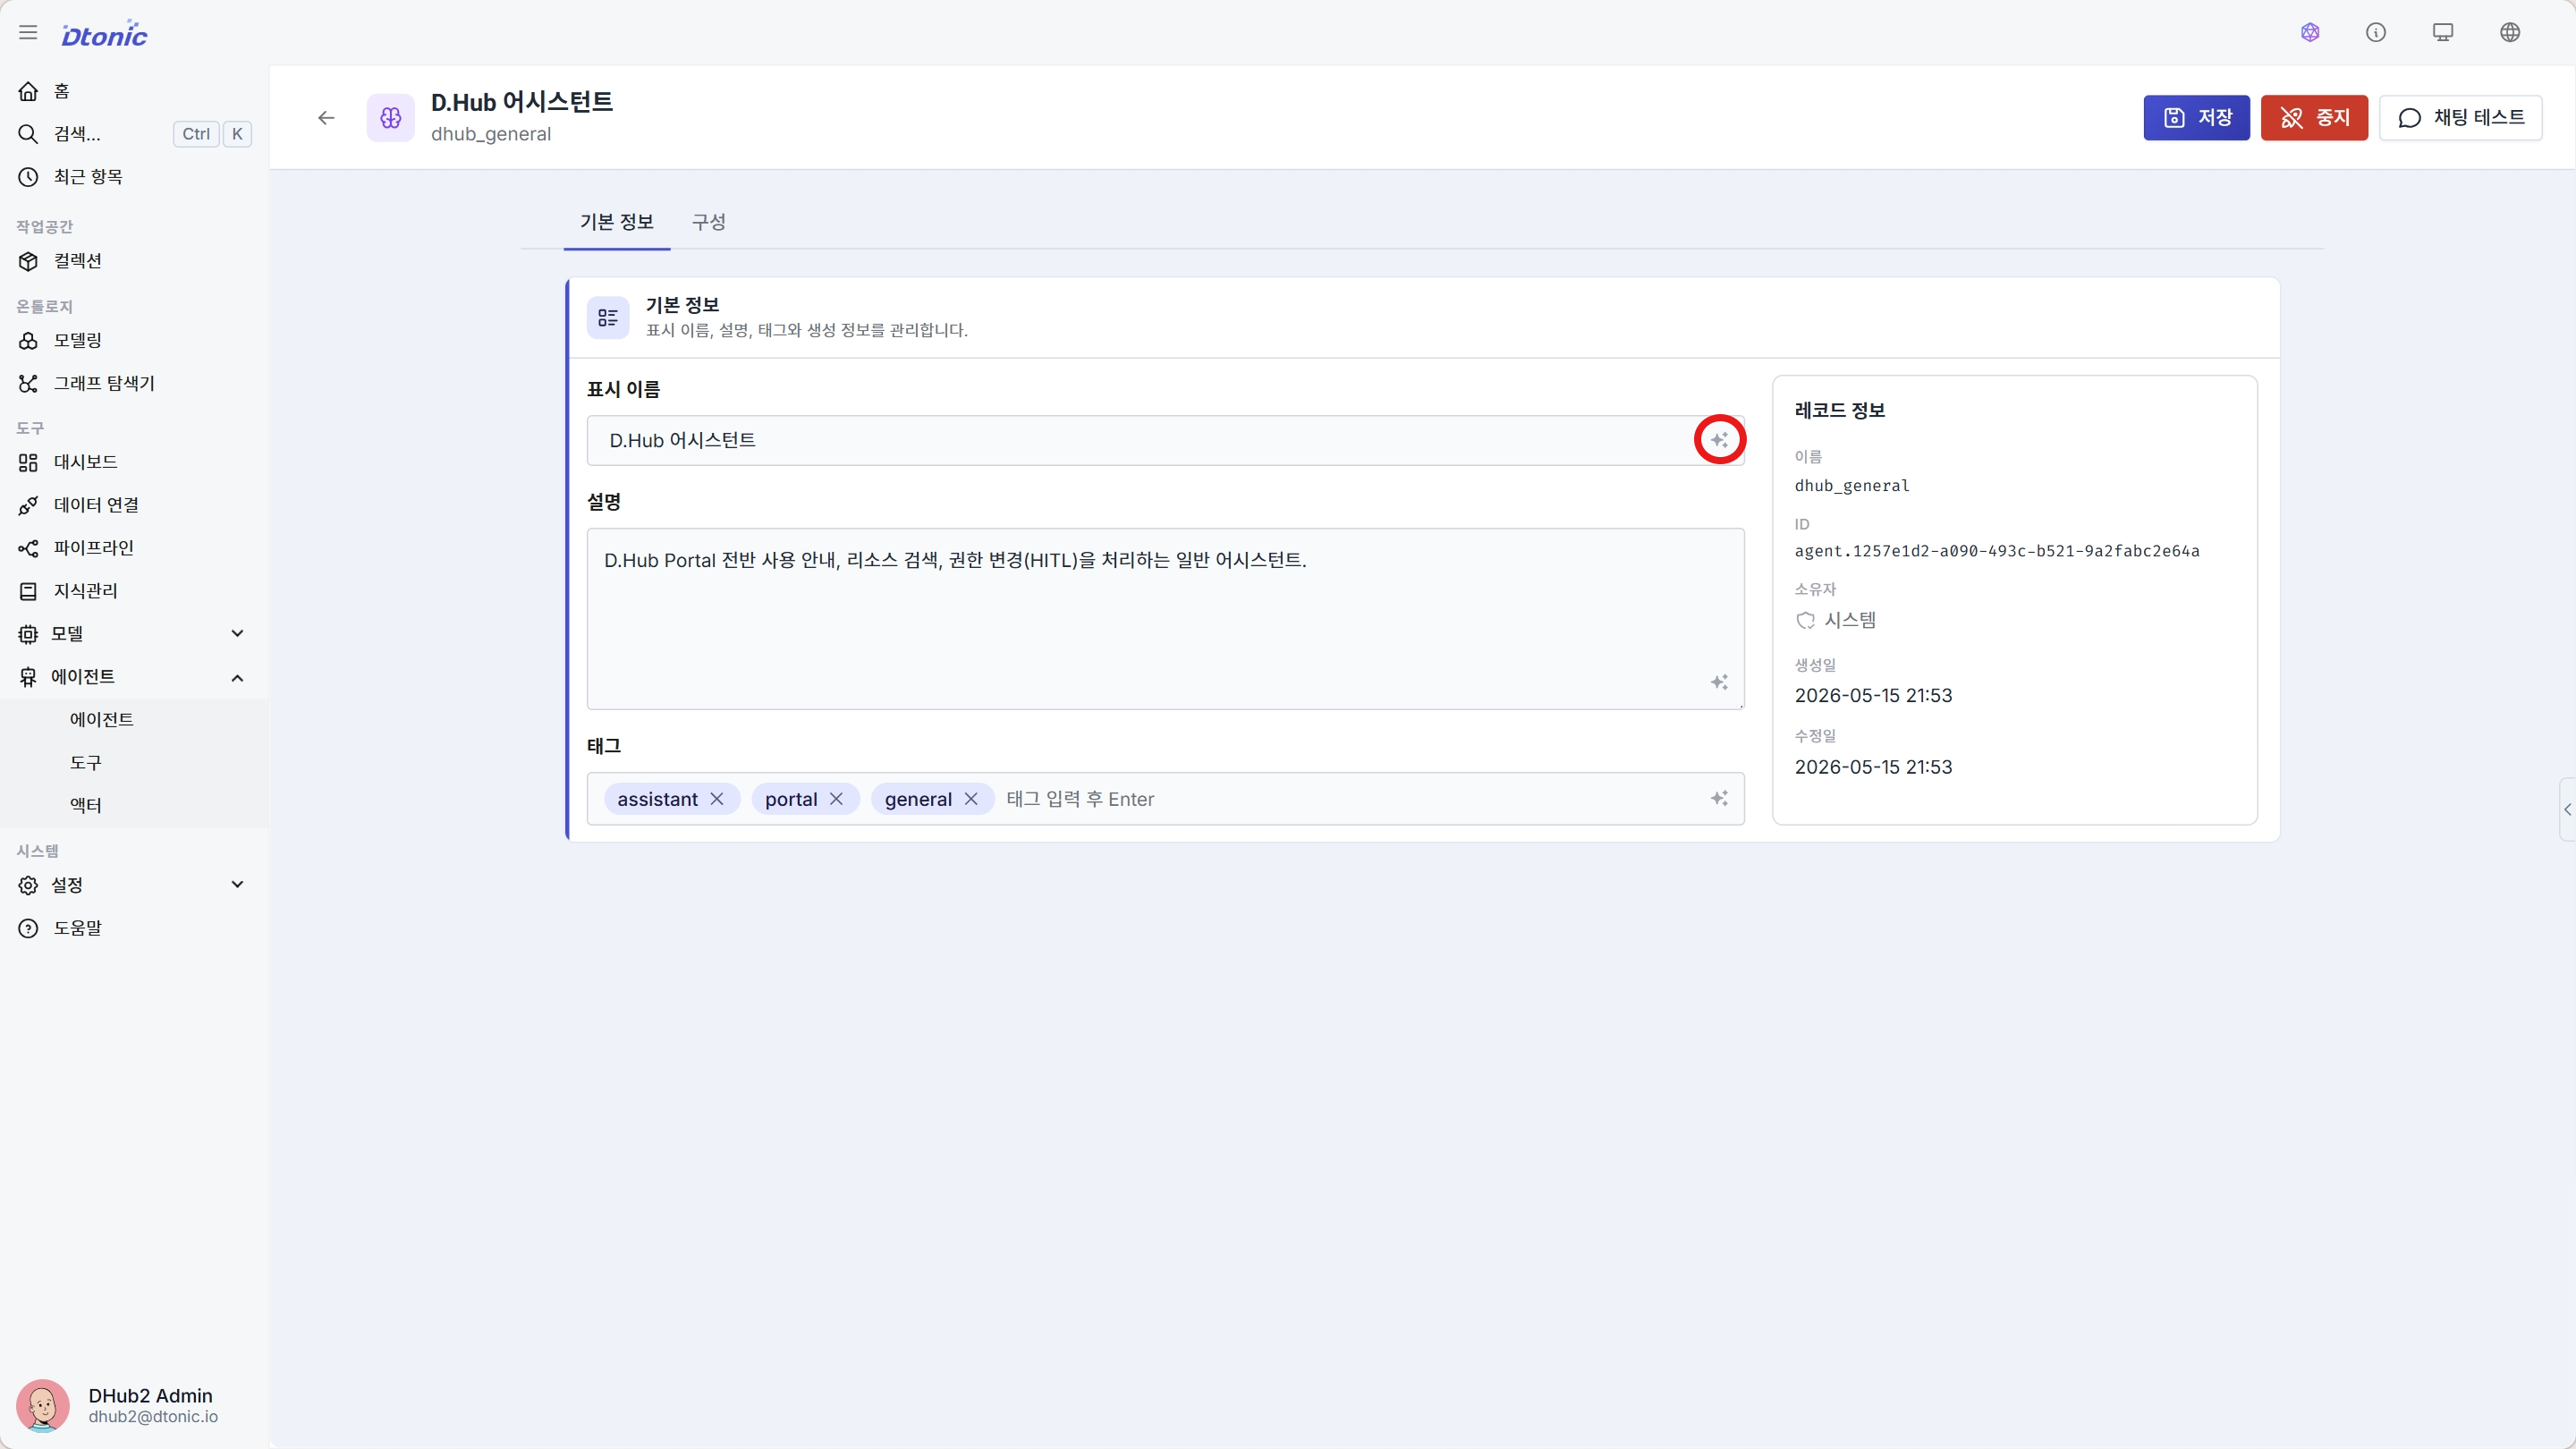
Task: Open Graph Explorer (그래프 탐색기)
Action: click(134, 384)
